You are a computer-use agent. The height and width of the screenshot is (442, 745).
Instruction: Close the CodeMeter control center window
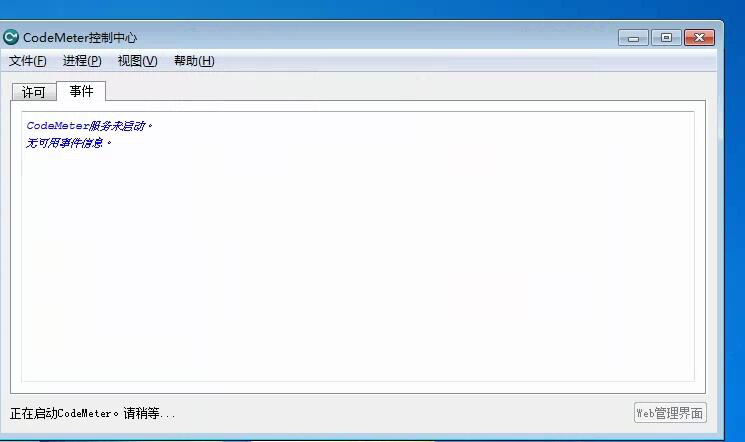tap(699, 38)
